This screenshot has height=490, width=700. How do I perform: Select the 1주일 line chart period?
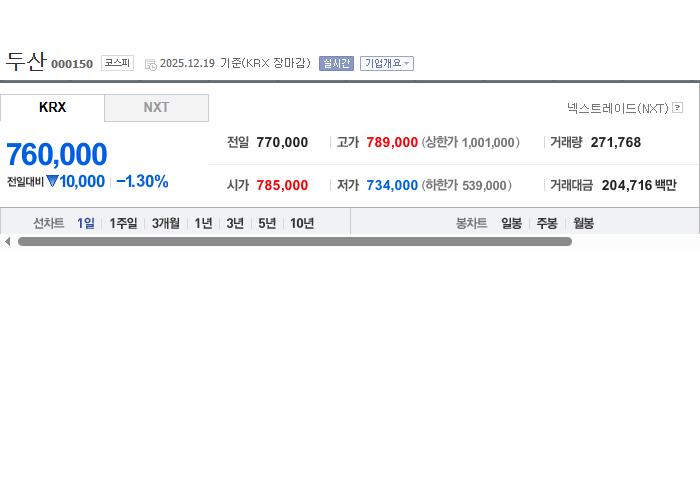(x=123, y=223)
